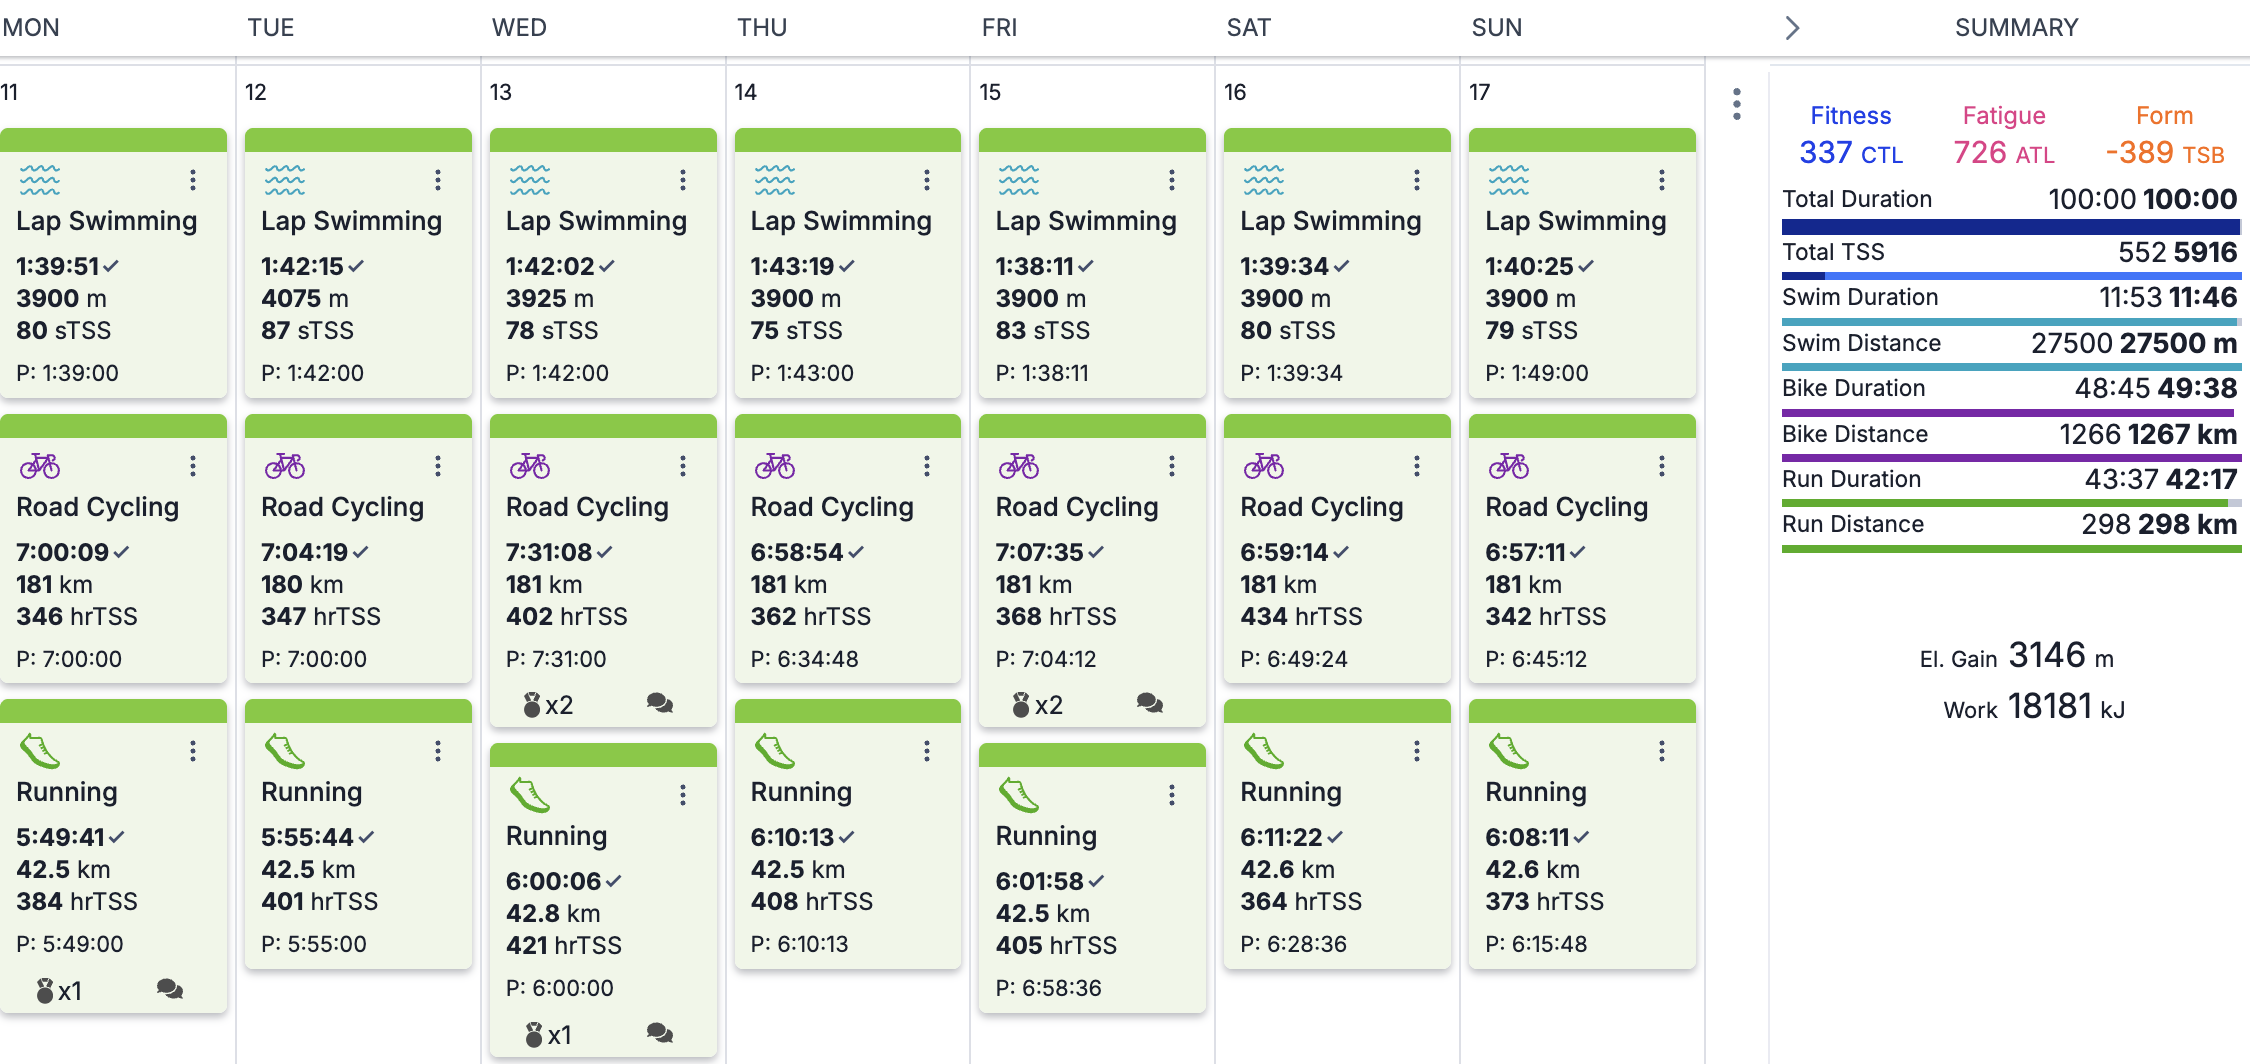Select the Form TSB metric
Image resolution: width=2250 pixels, height=1064 pixels.
click(x=2165, y=136)
